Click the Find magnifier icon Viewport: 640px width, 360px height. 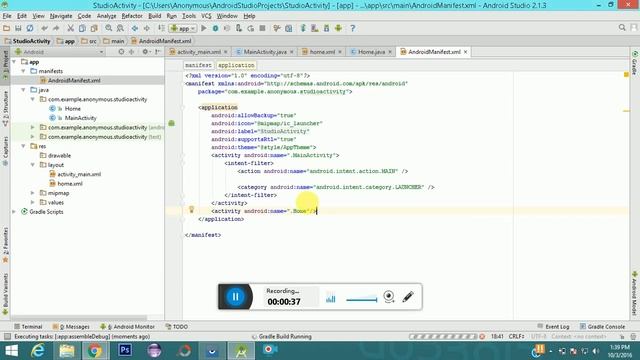click(x=109, y=28)
